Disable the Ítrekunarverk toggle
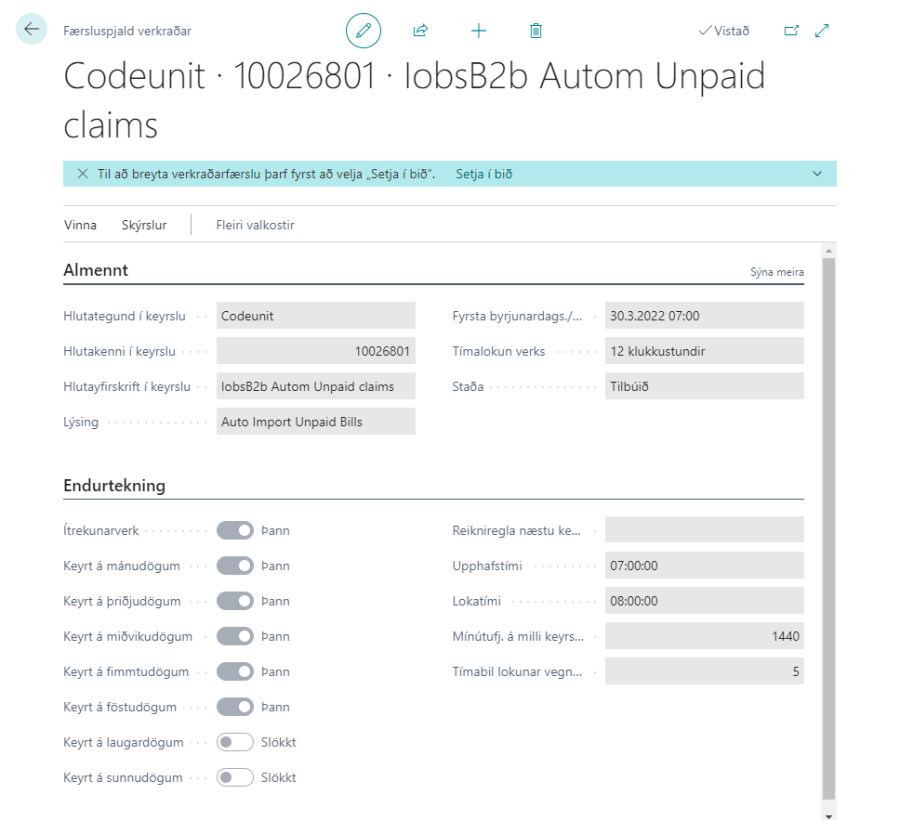900x820 pixels. click(235, 531)
